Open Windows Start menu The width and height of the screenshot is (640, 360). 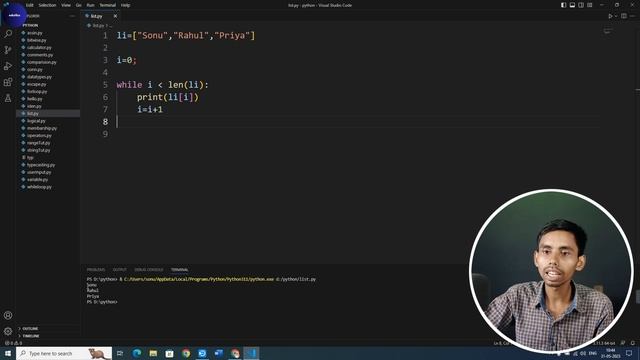[x=7, y=353]
